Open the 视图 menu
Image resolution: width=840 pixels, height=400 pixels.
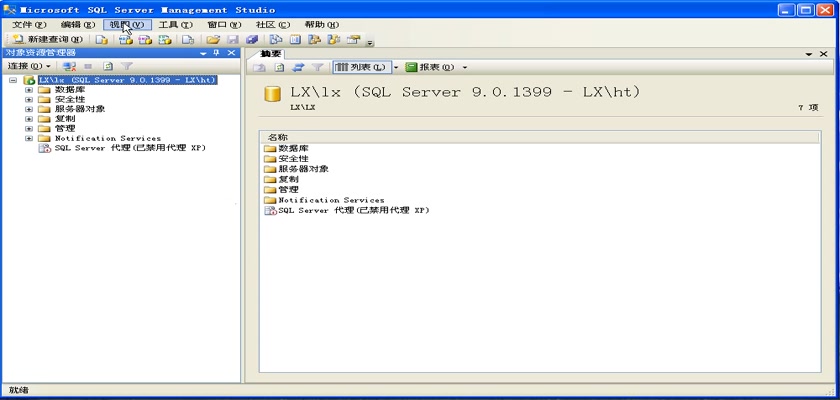[127, 25]
